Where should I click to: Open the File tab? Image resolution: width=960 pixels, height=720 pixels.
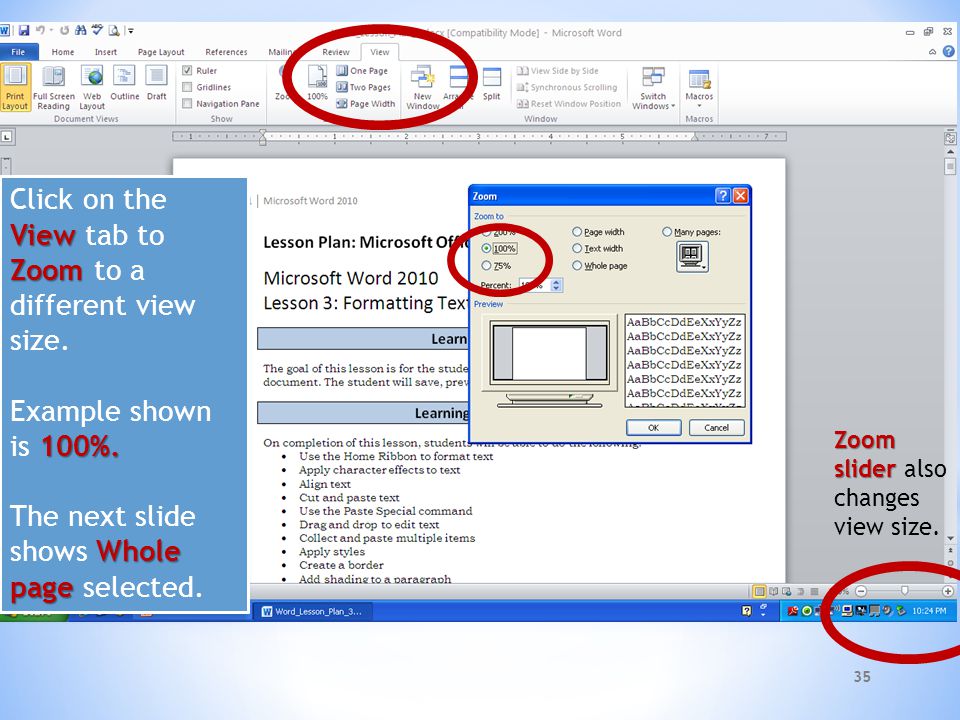pos(18,52)
